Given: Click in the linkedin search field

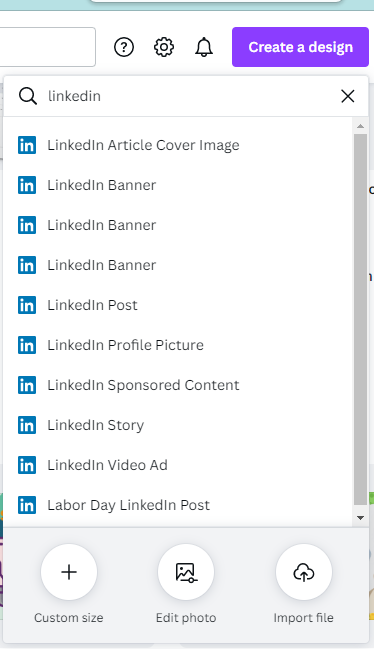Looking at the screenshot, I should [x=190, y=96].
